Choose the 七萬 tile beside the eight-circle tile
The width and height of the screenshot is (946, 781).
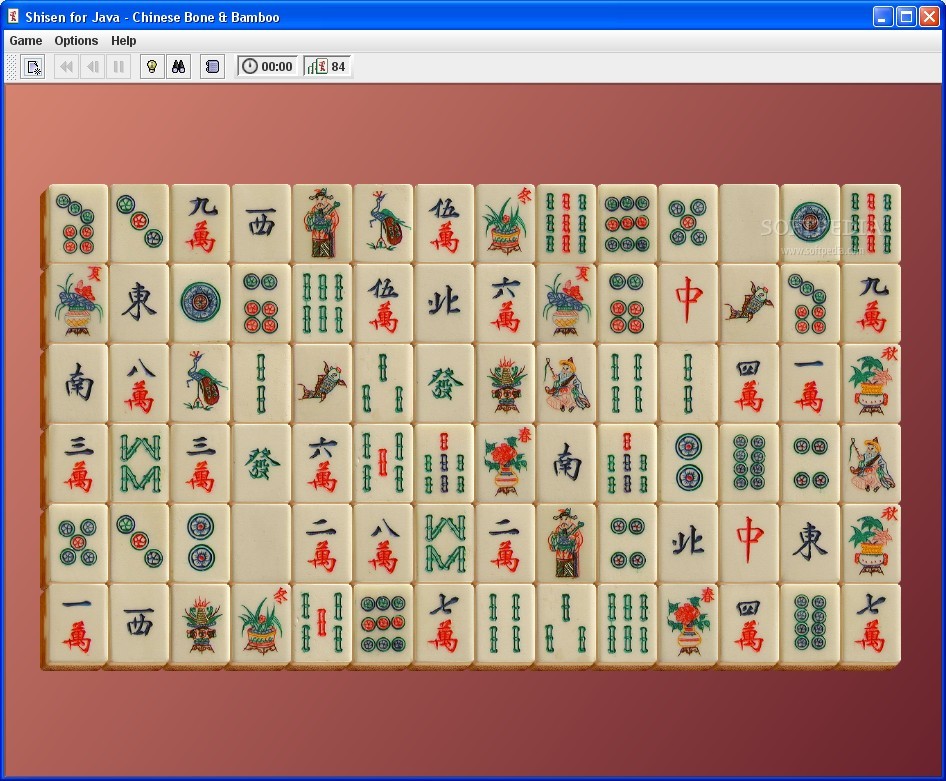tap(871, 623)
